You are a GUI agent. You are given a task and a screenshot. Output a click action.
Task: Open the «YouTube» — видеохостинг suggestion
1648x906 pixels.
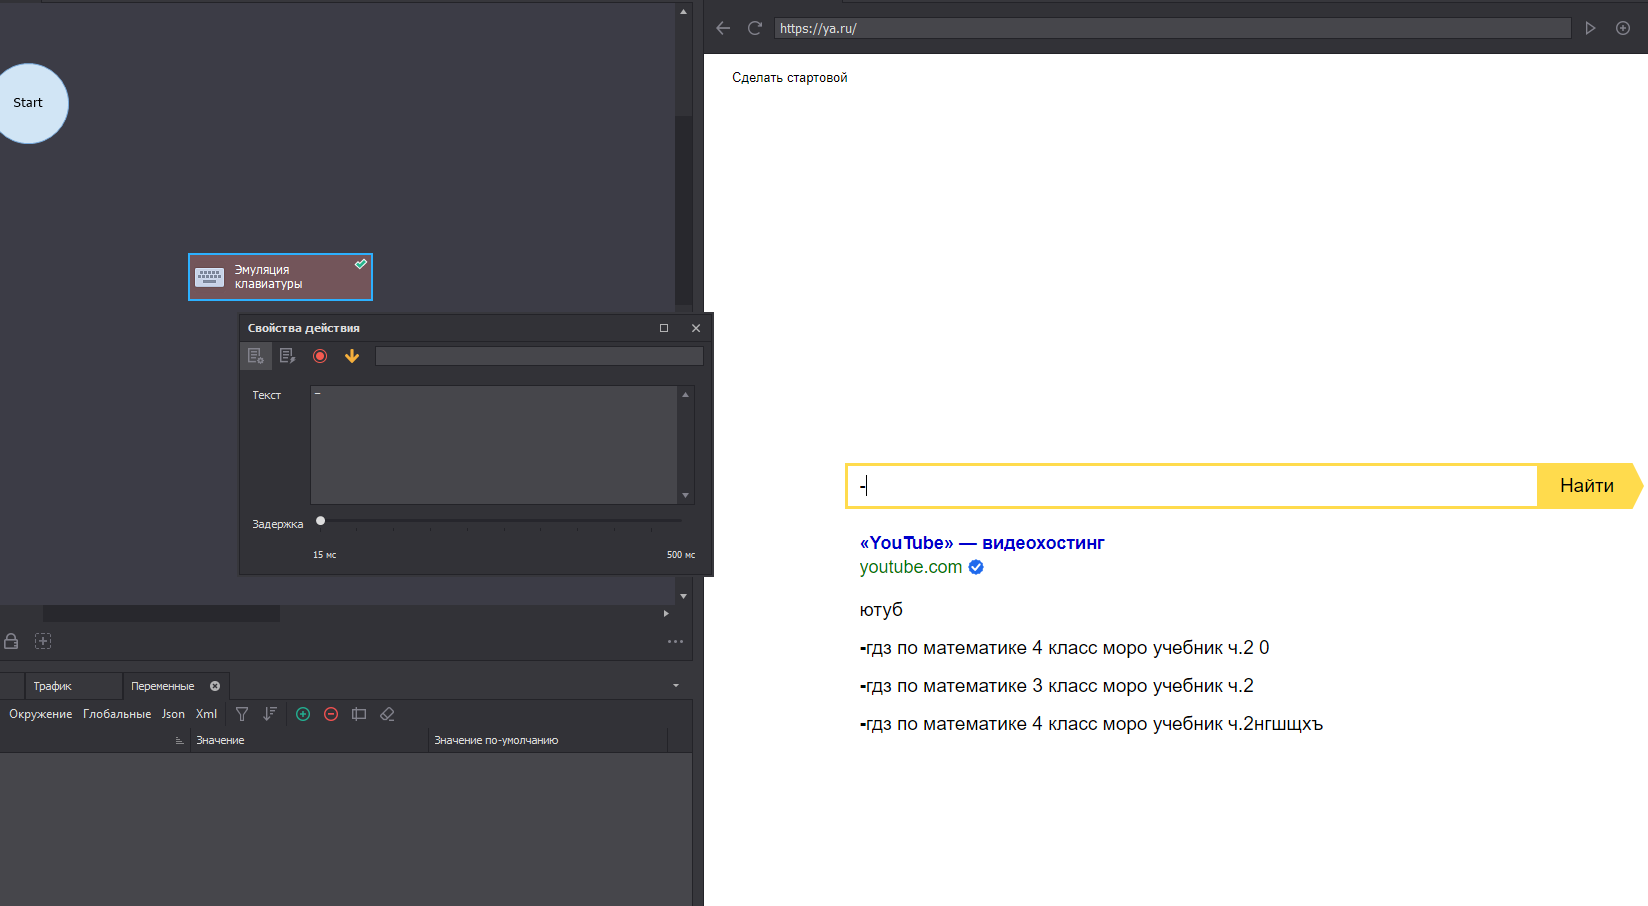click(982, 543)
